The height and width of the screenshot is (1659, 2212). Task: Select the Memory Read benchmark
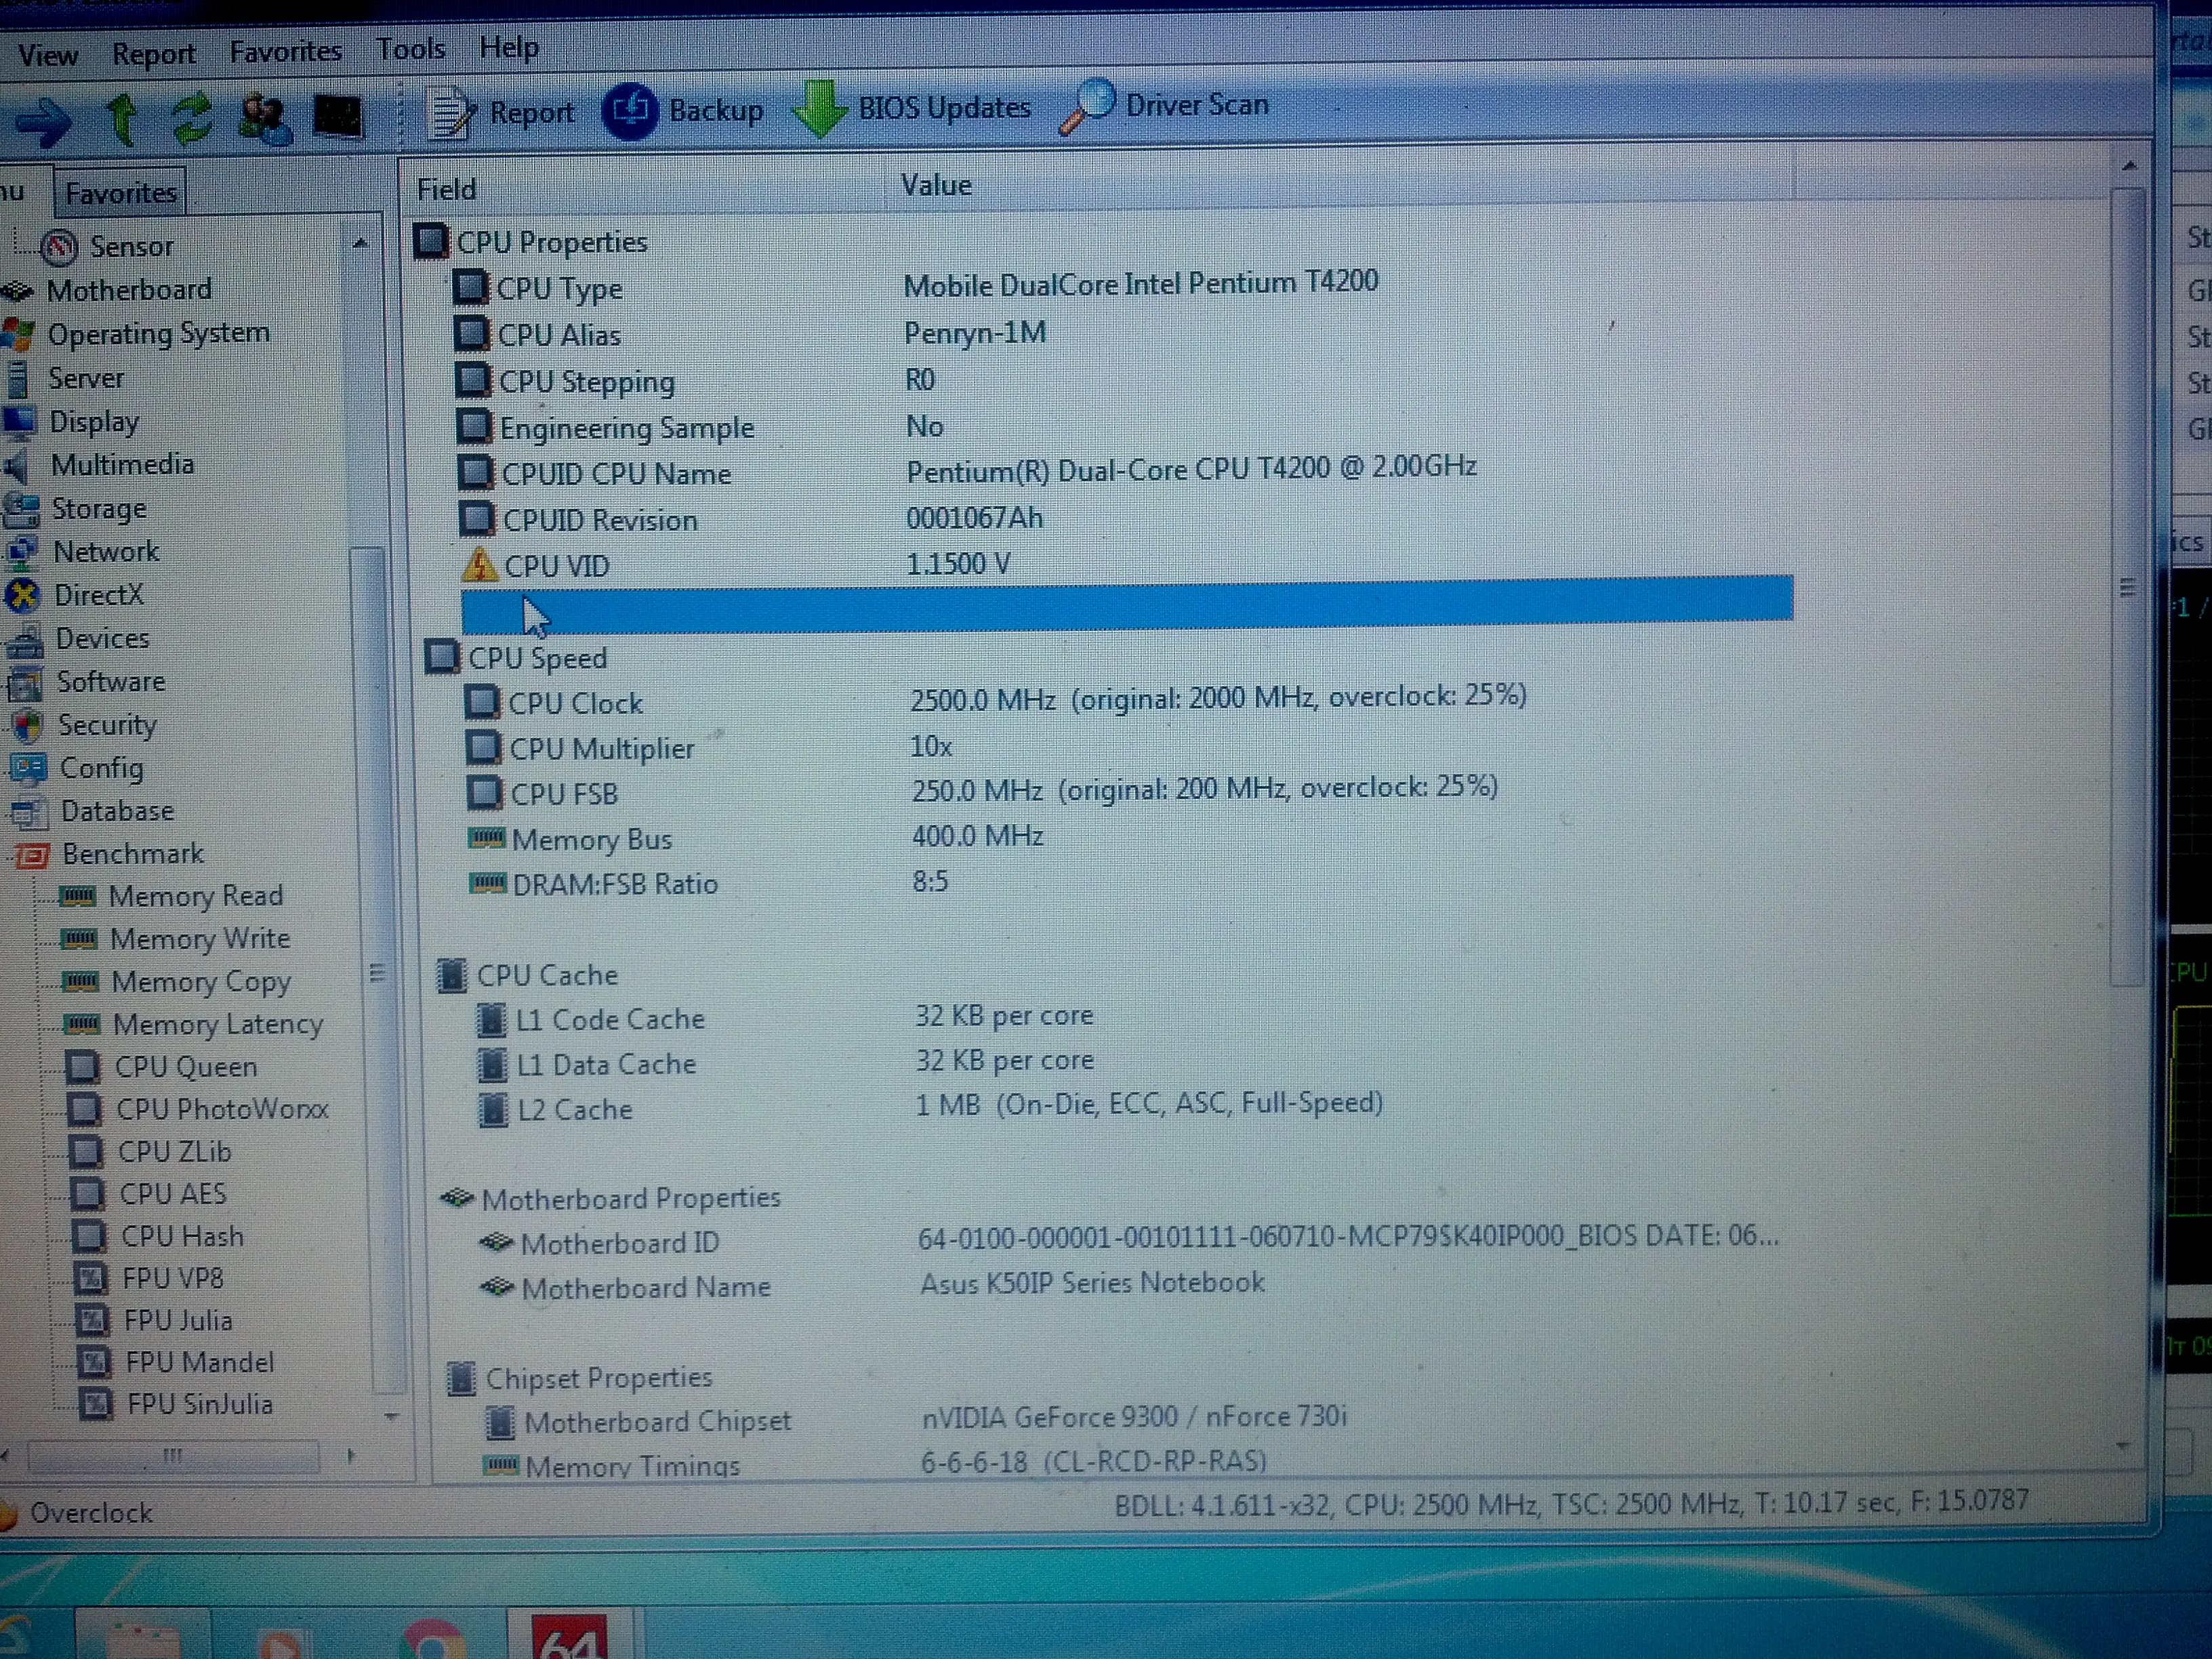tap(196, 896)
